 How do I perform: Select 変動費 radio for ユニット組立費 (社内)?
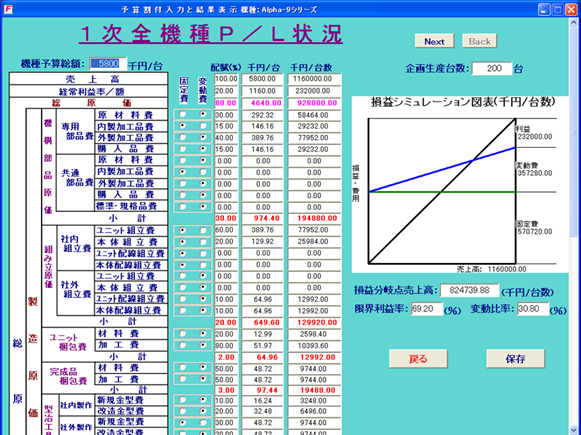pos(203,230)
